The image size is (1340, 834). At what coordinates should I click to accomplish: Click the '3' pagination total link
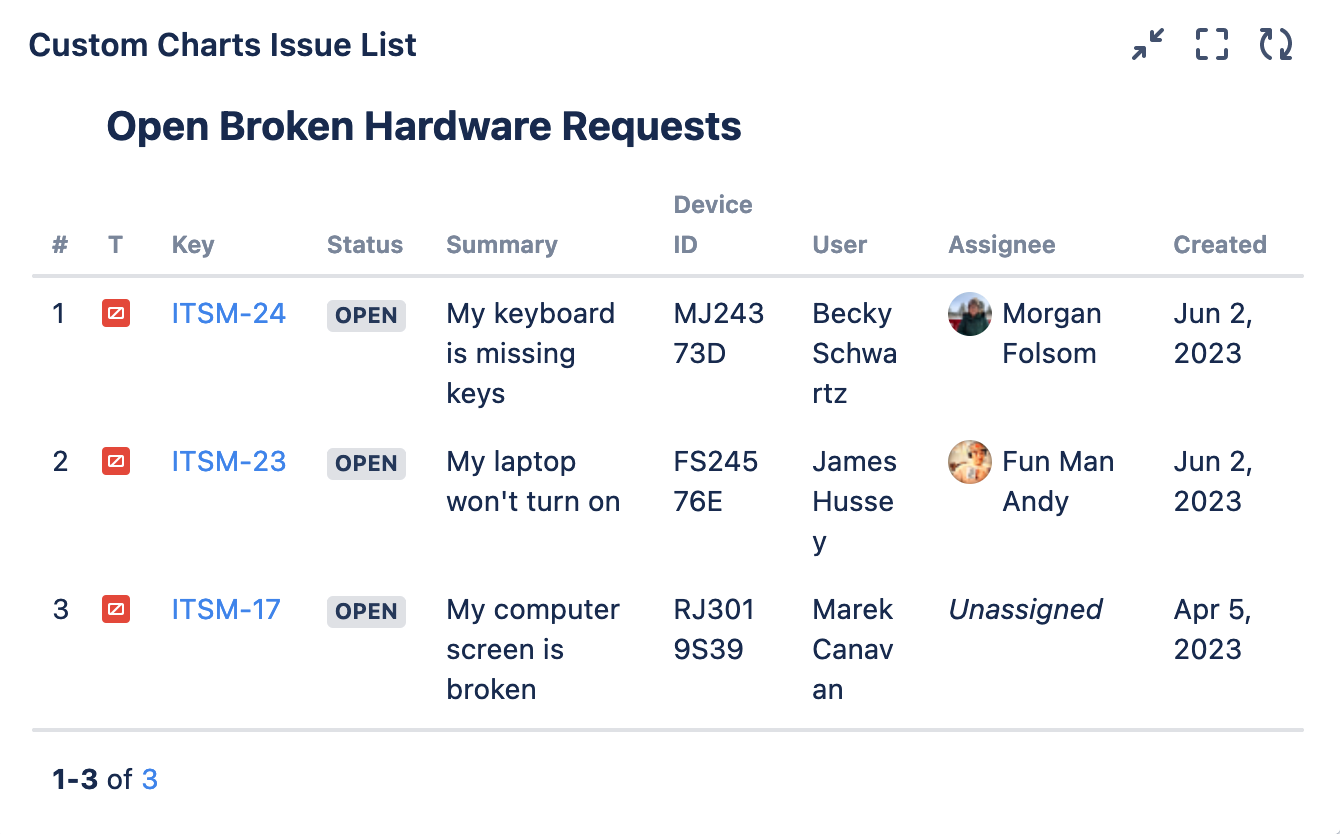pos(150,779)
